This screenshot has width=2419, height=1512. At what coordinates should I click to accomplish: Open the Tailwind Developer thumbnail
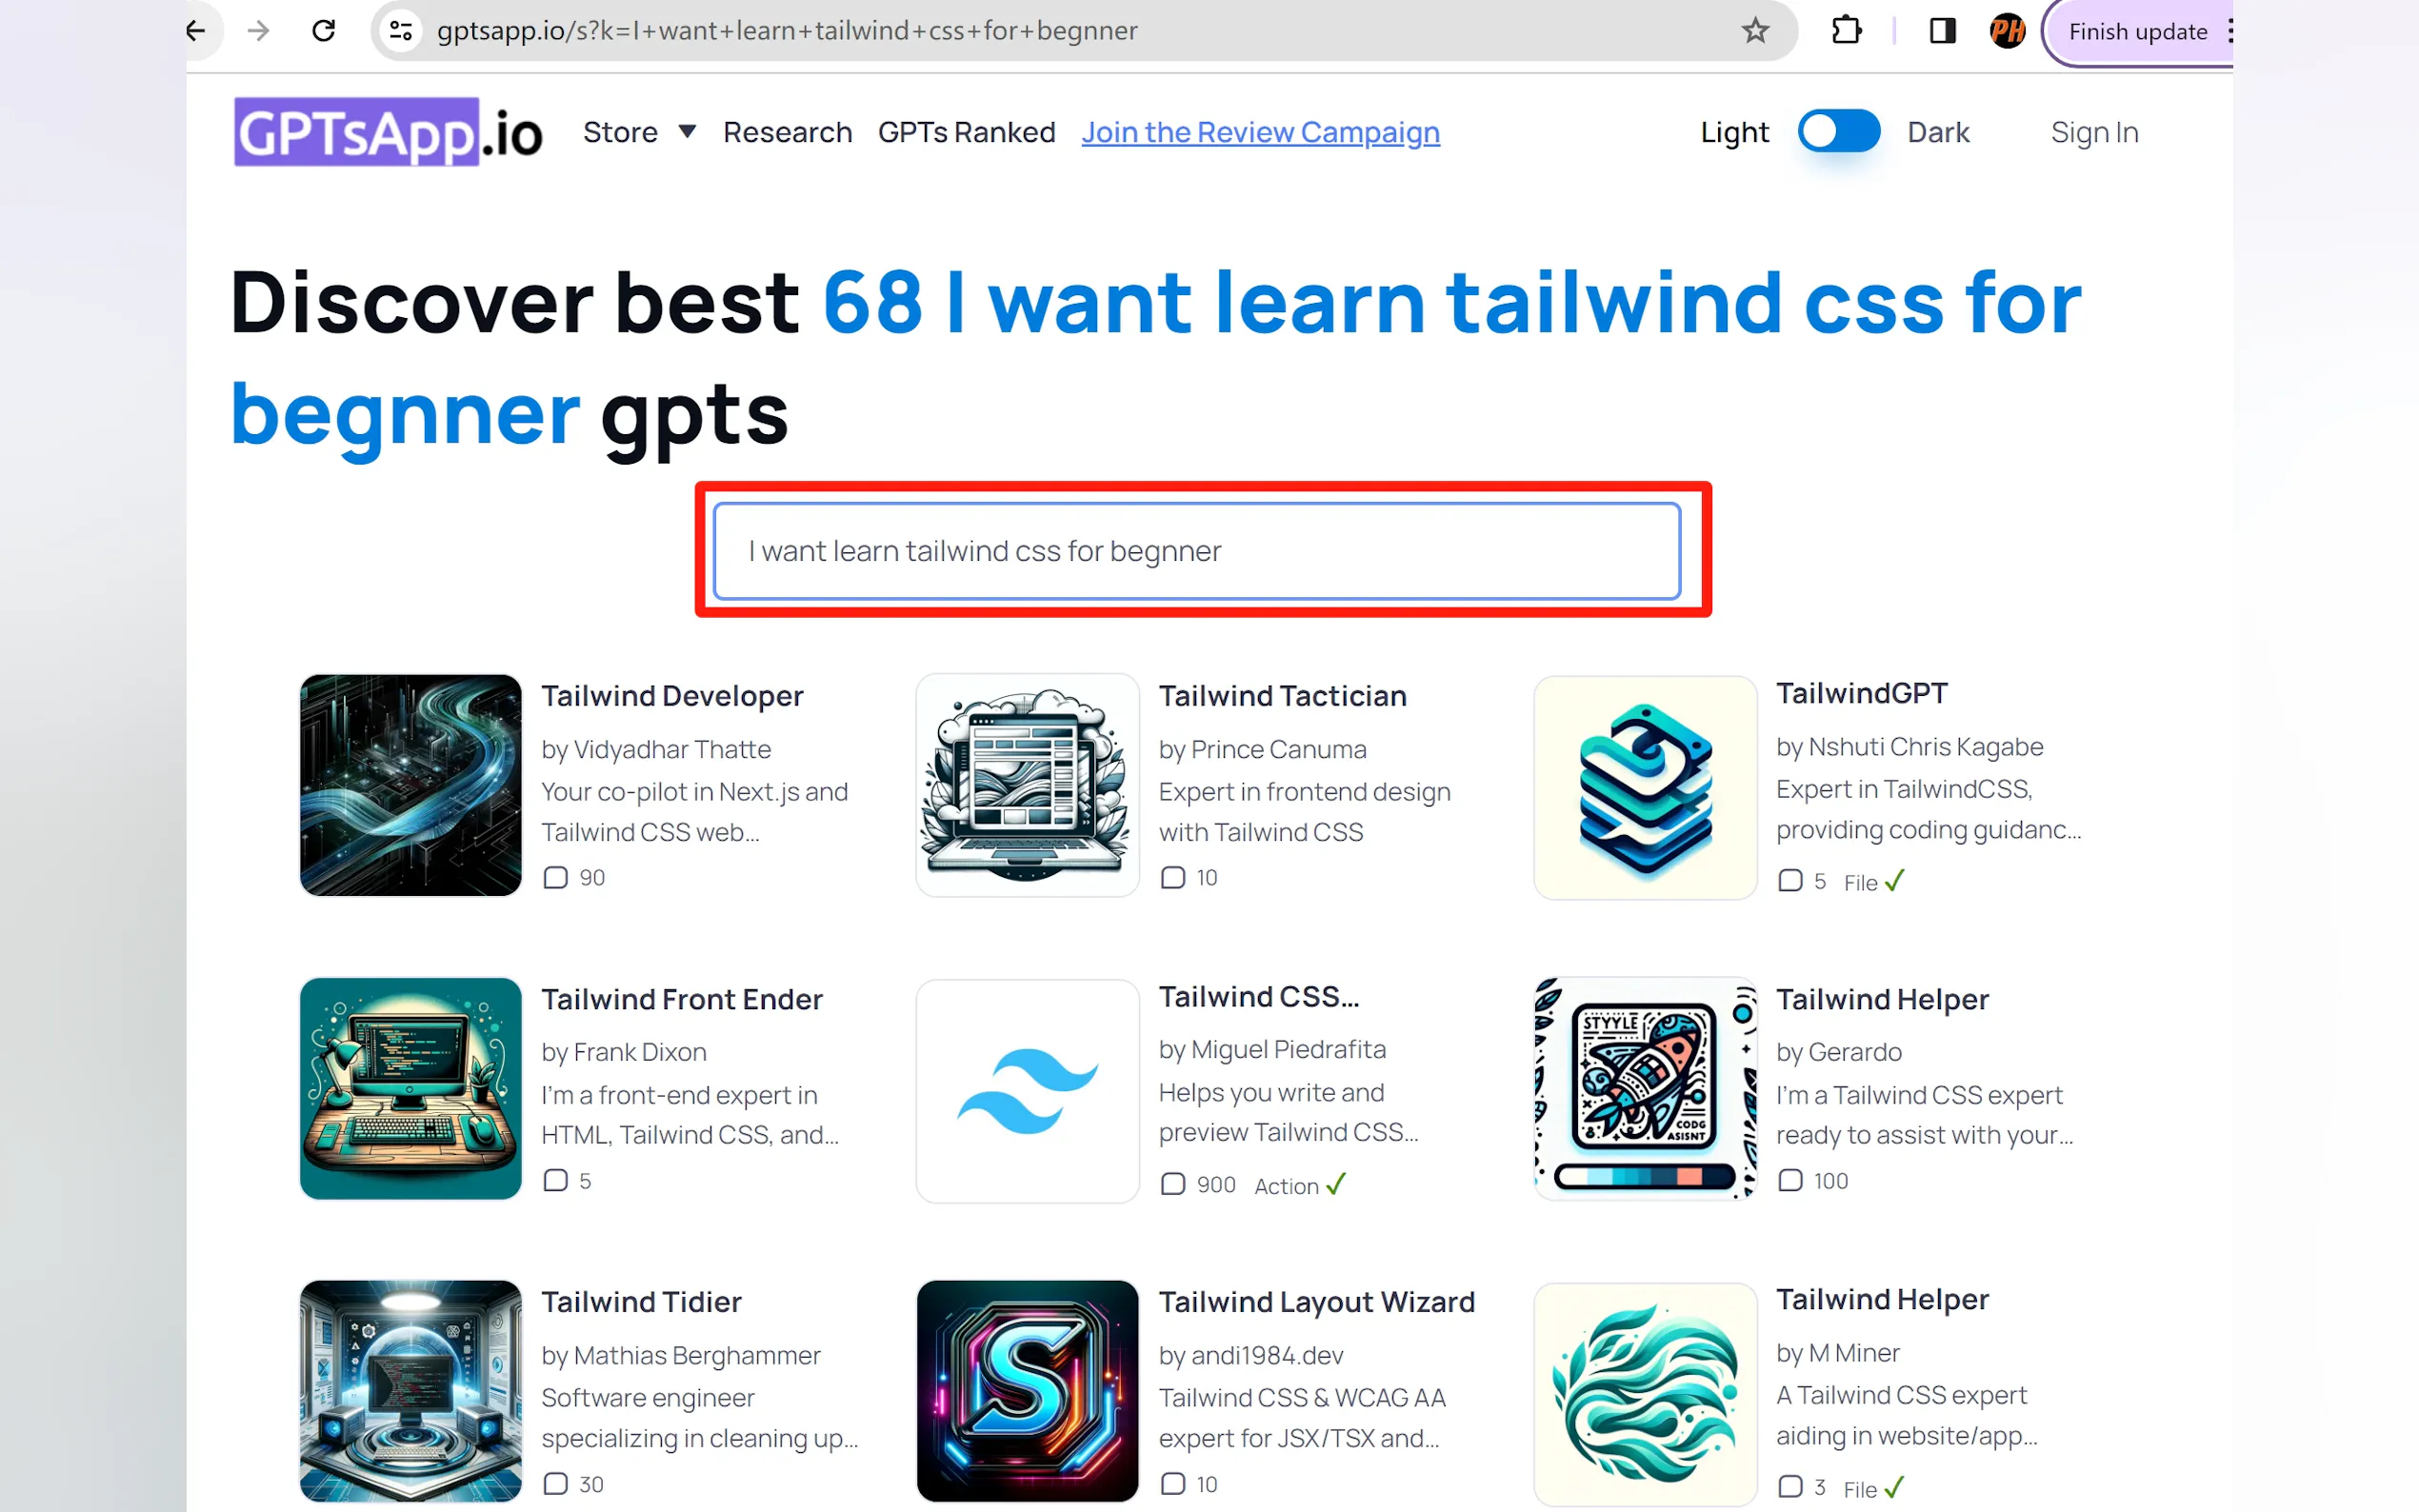tap(410, 785)
